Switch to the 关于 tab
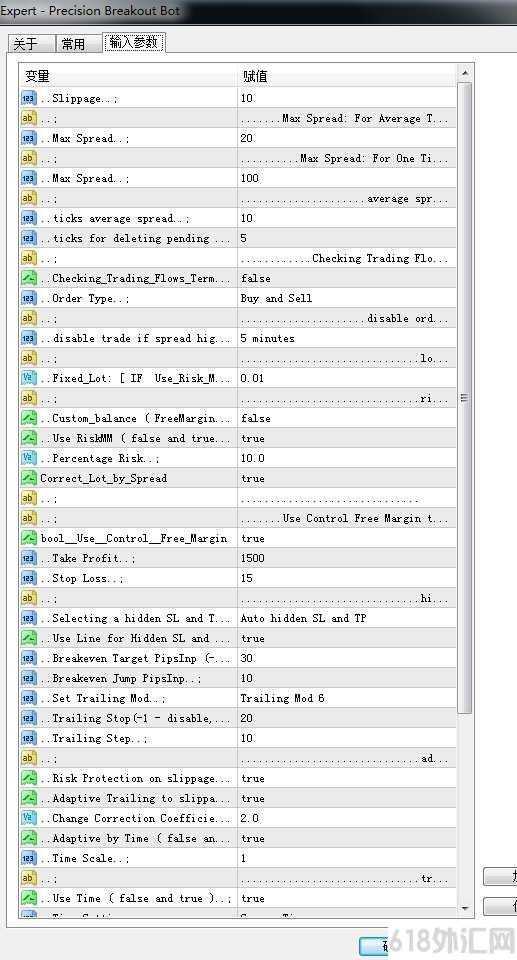 point(26,44)
